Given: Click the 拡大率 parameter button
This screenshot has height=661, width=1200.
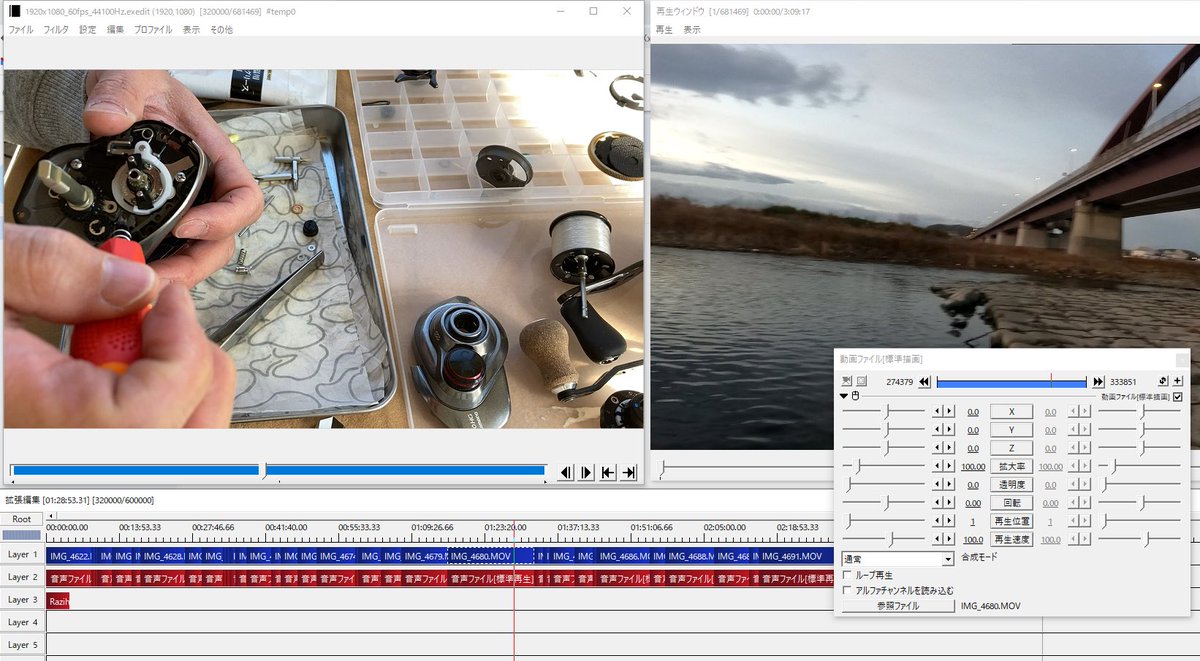Looking at the screenshot, I should click(x=1011, y=466).
